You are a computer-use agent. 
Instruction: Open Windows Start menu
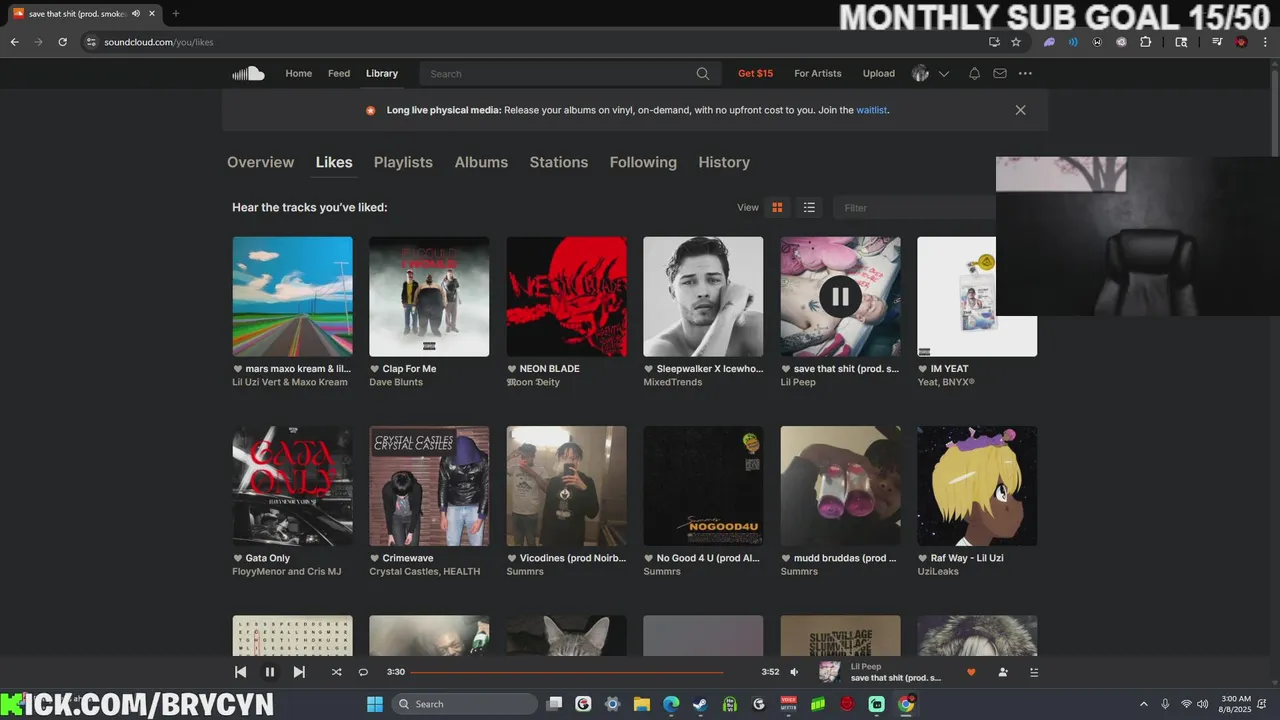pos(375,704)
